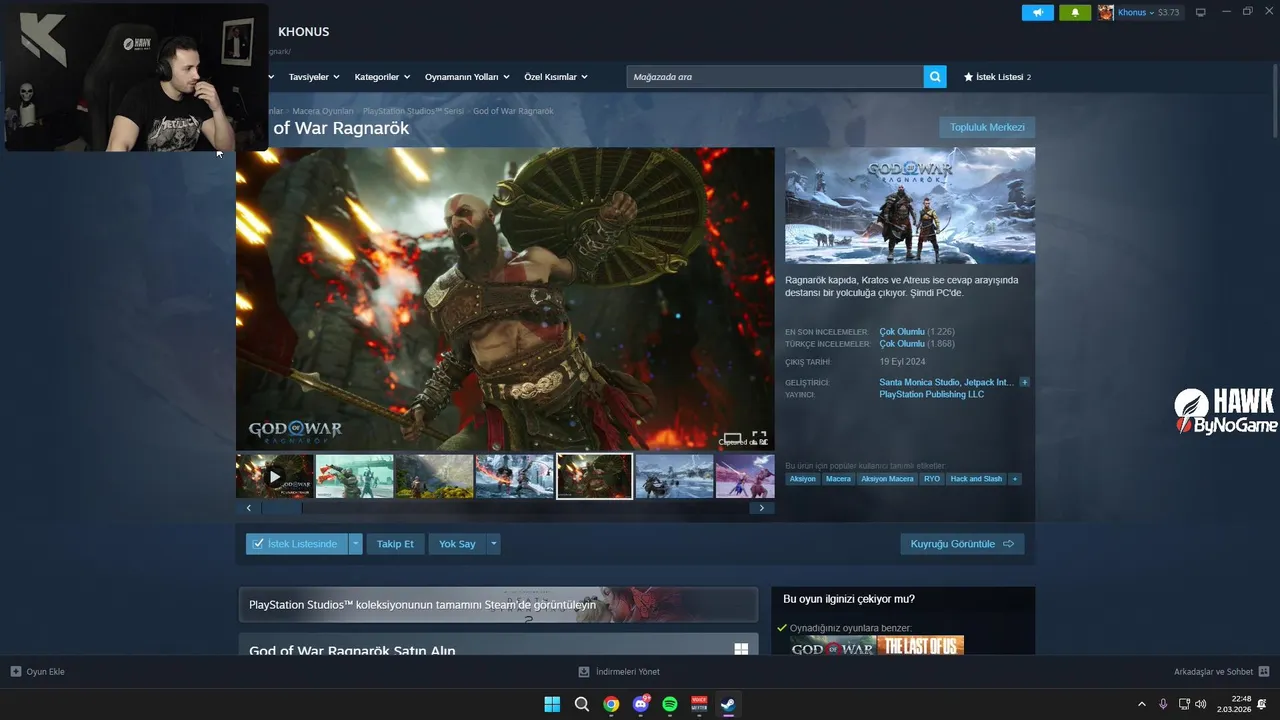Viewport: 1280px width, 720px height.
Task: Open Google Chrome from taskbar
Action: (x=611, y=704)
